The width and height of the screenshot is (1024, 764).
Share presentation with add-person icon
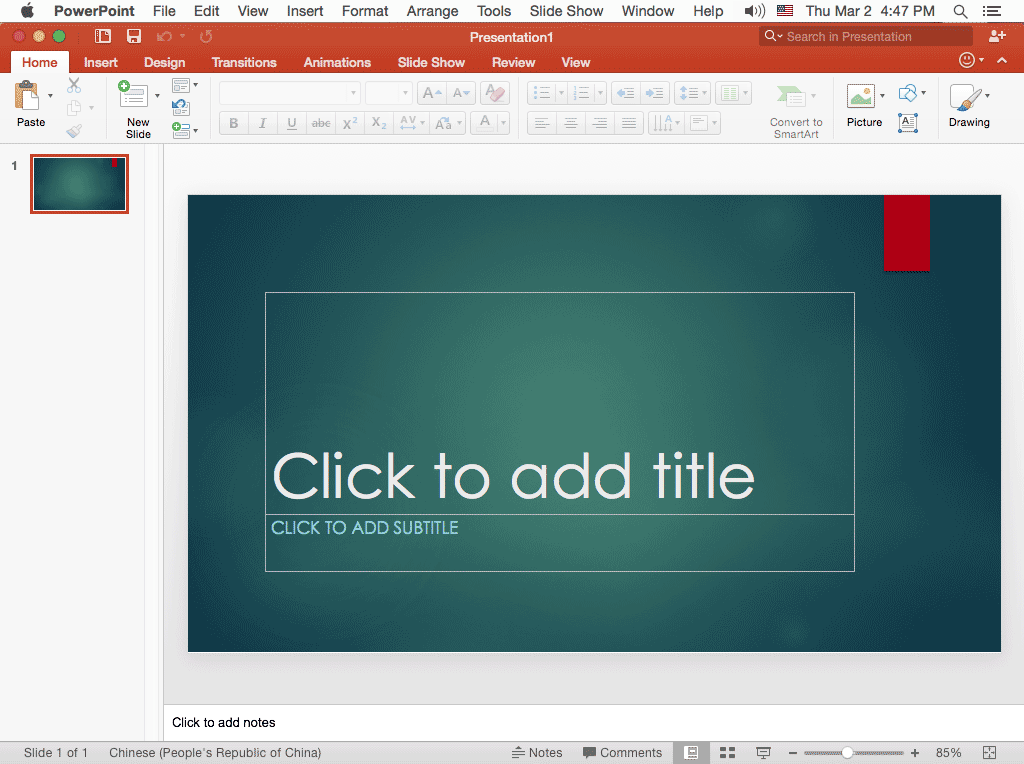point(997,36)
